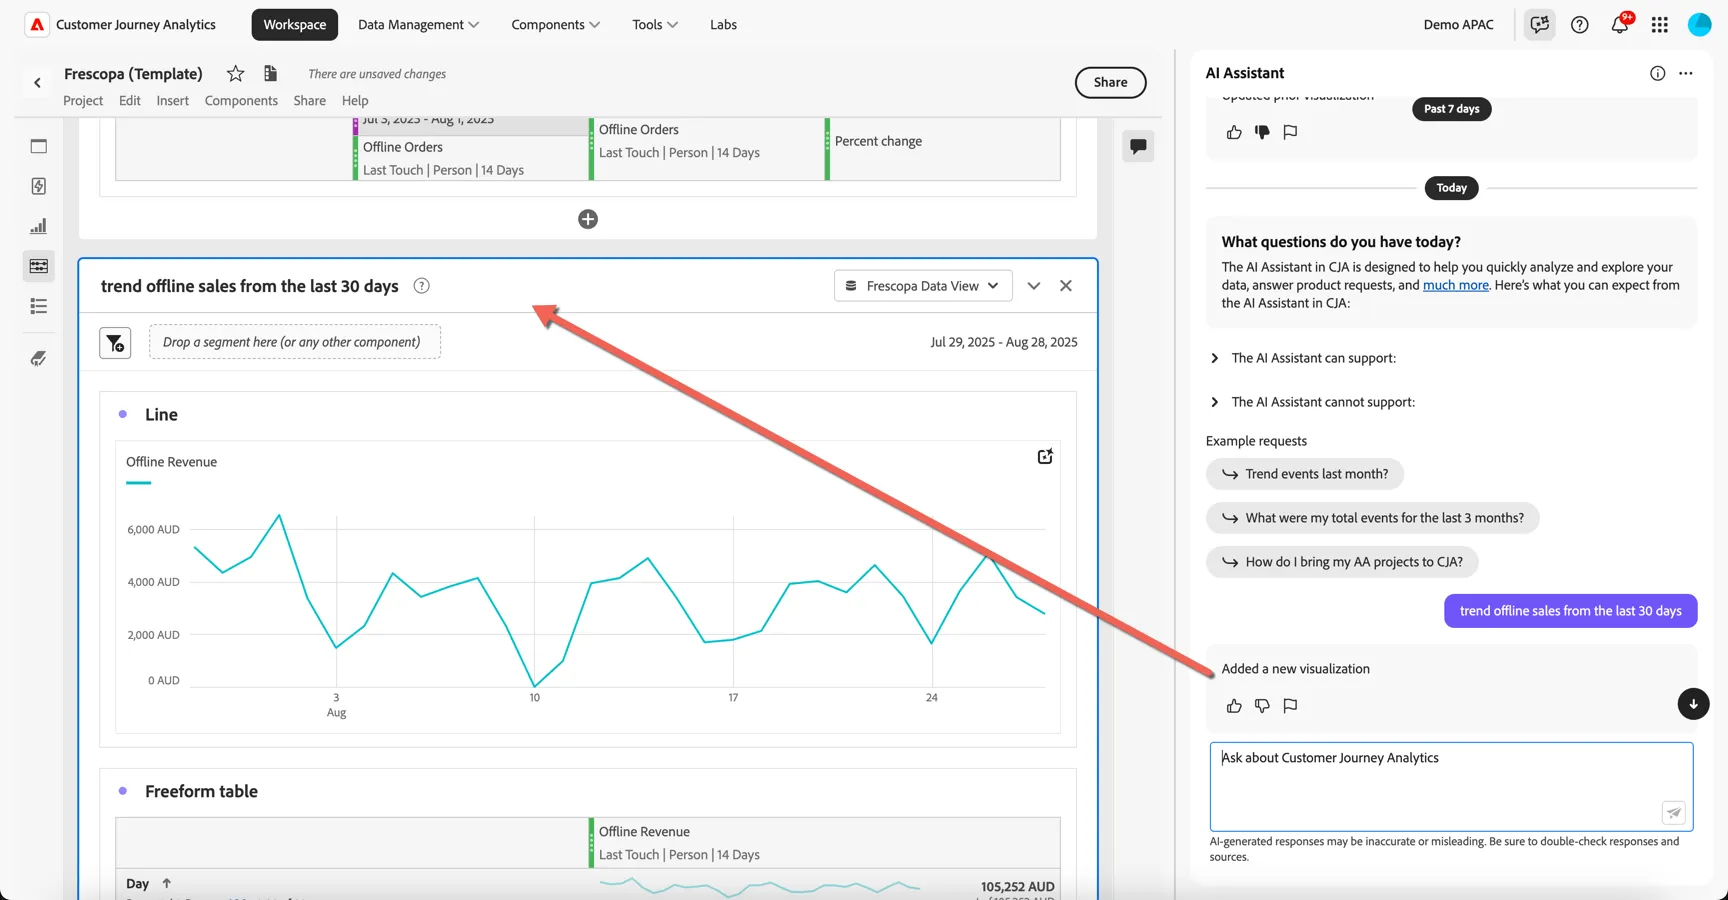Open the user profile avatar
This screenshot has width=1728, height=900.
1700,24
